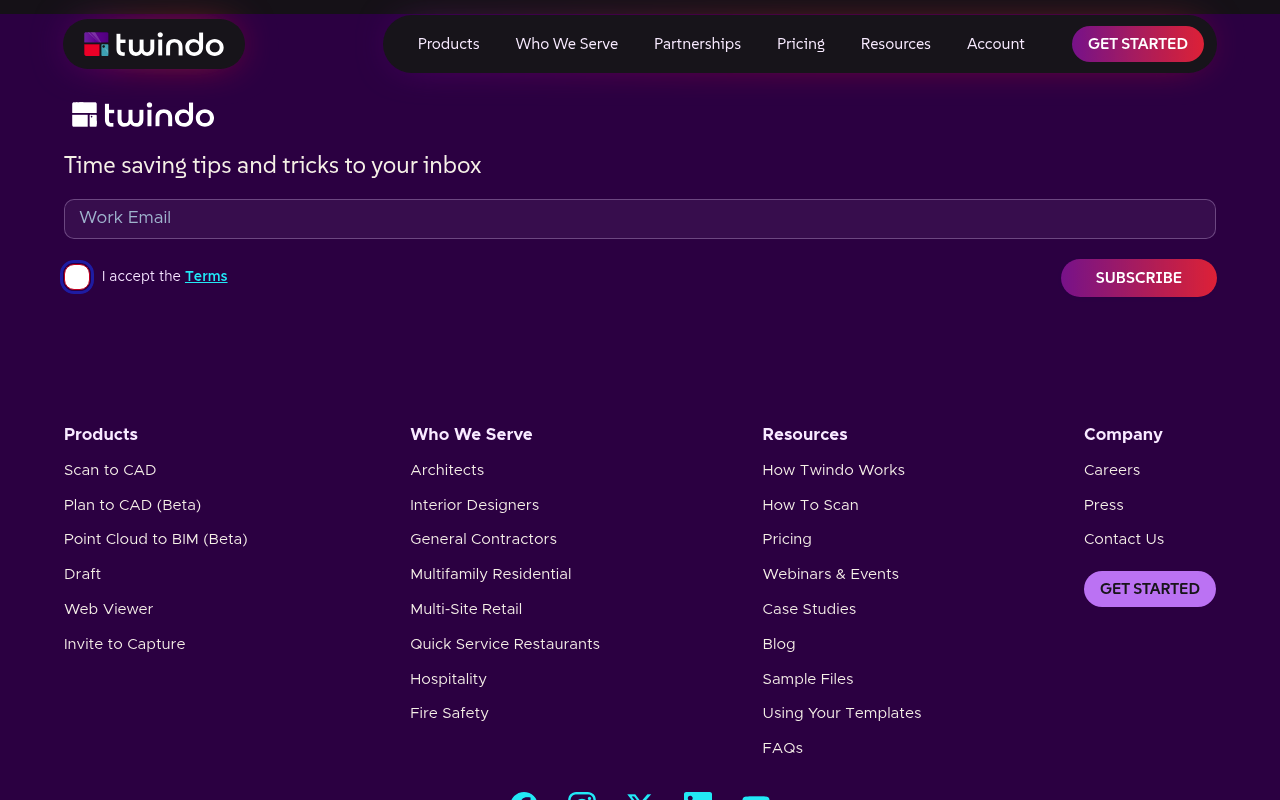This screenshot has width=1280, height=800.
Task: Focus the Work Email input field
Action: click(x=640, y=219)
